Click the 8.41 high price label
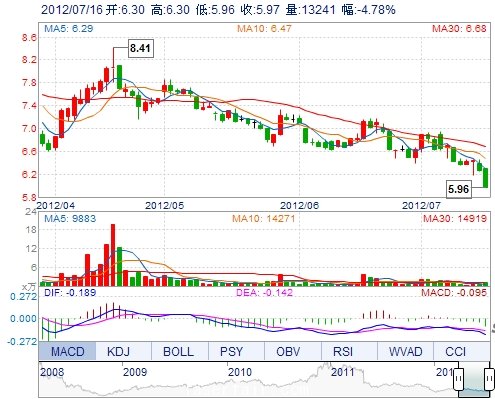The width and height of the screenshot is (495, 399). (x=141, y=48)
